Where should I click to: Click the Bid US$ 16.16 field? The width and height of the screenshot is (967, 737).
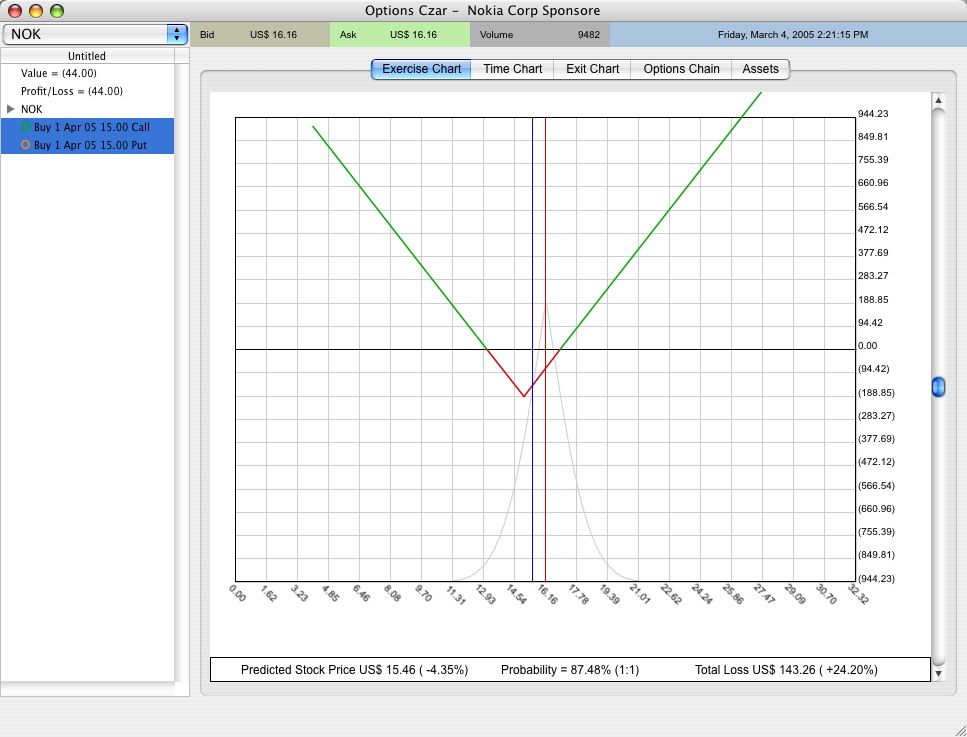(x=260, y=35)
